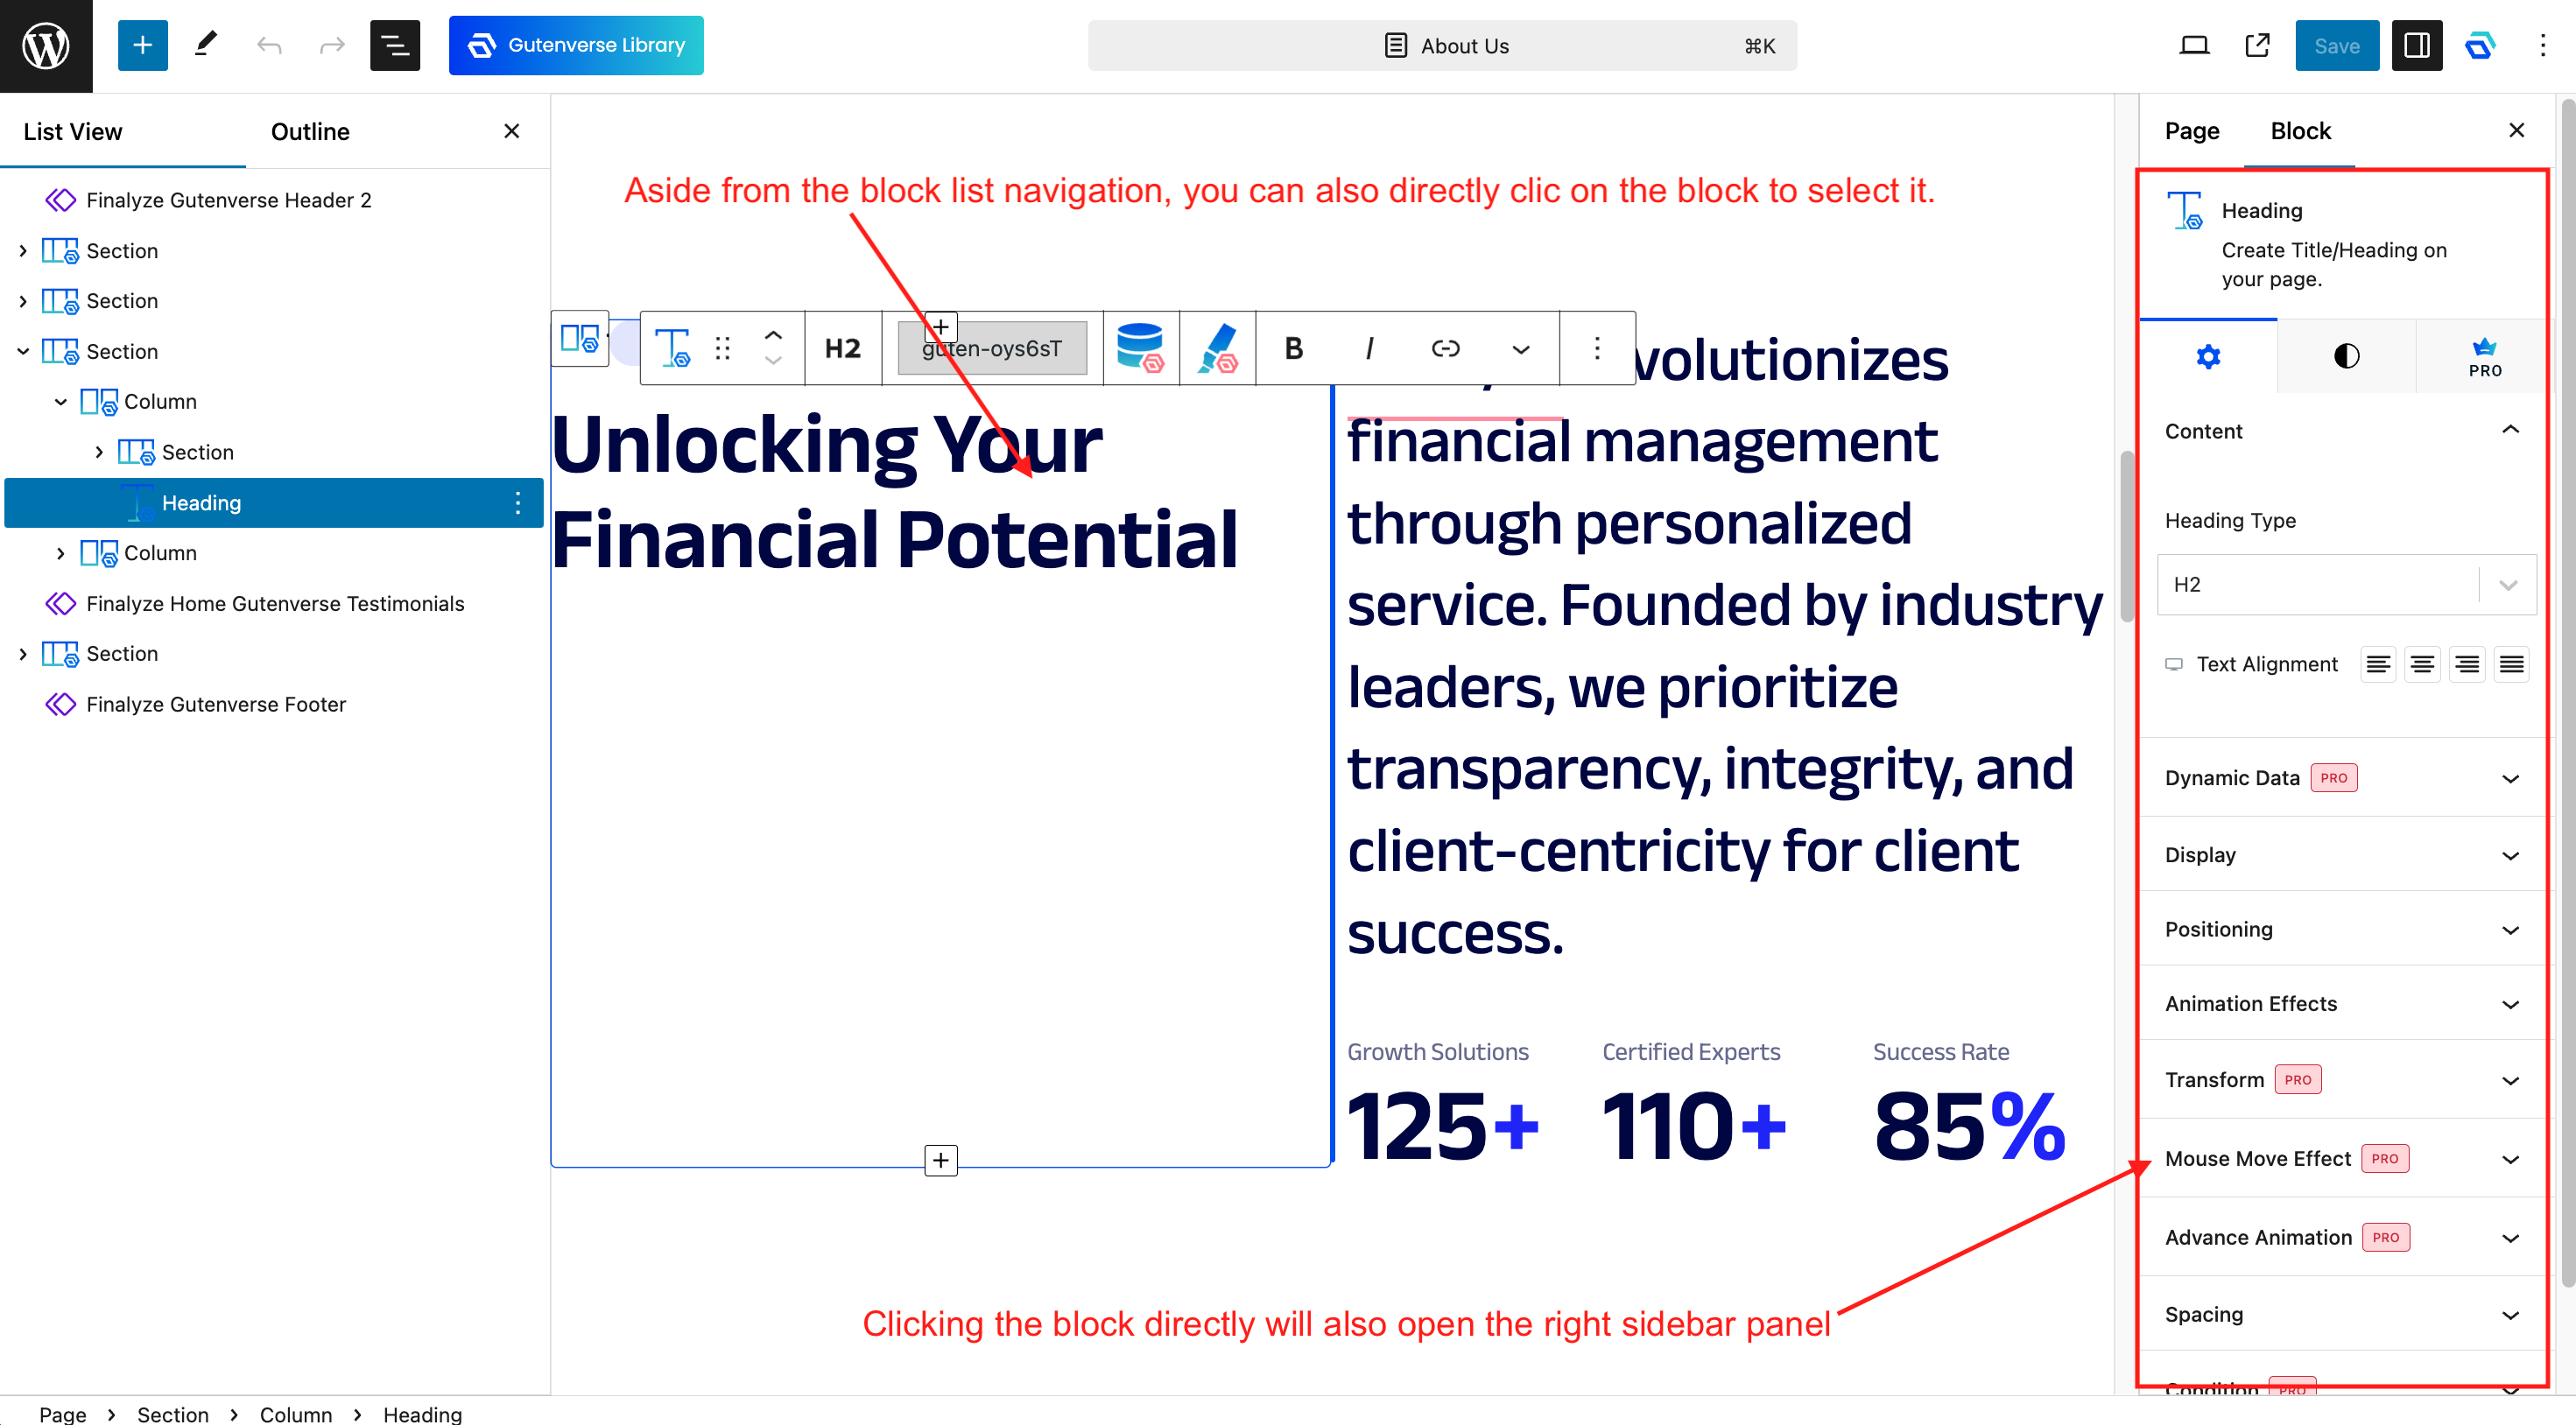
Task: Click the dynamic data database icon
Action: (1140, 348)
